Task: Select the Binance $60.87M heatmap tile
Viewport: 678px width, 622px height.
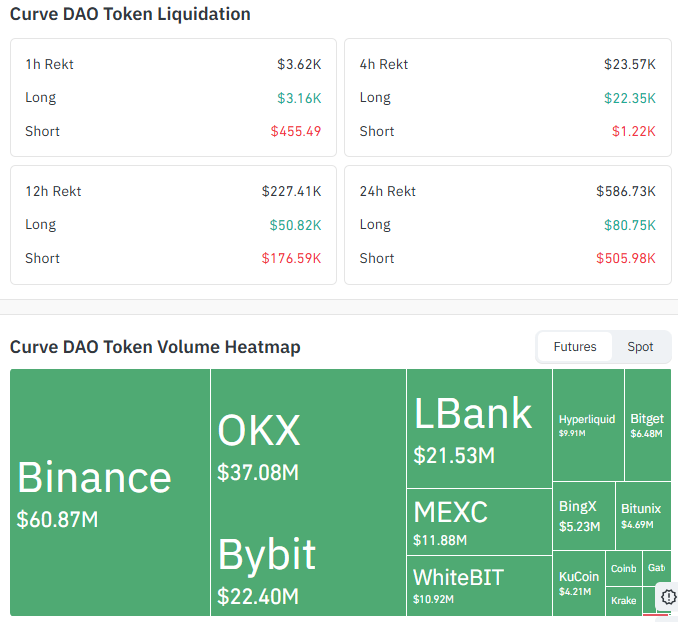Action: click(x=110, y=492)
